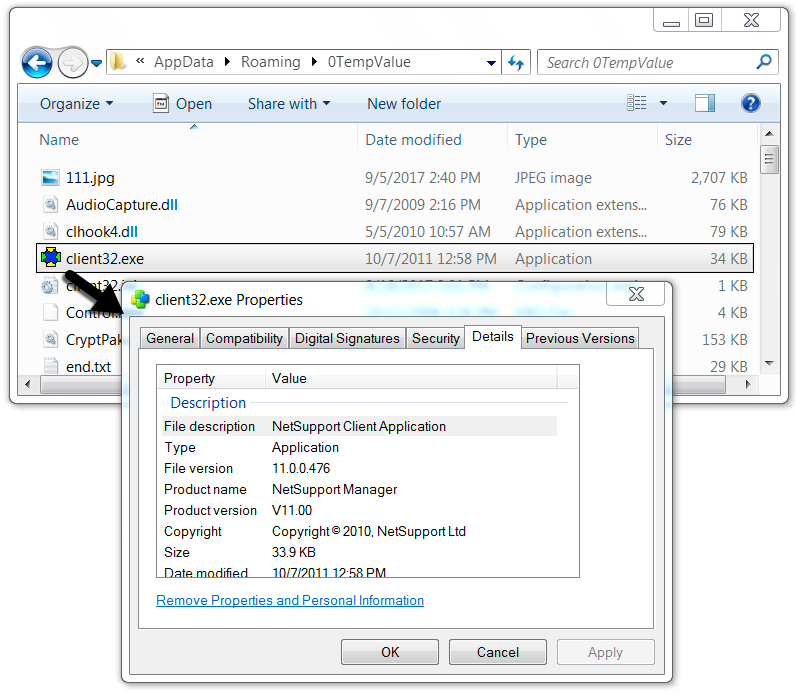This screenshot has width=796, height=695.
Task: Toggle the preview pane icon
Action: tap(705, 103)
